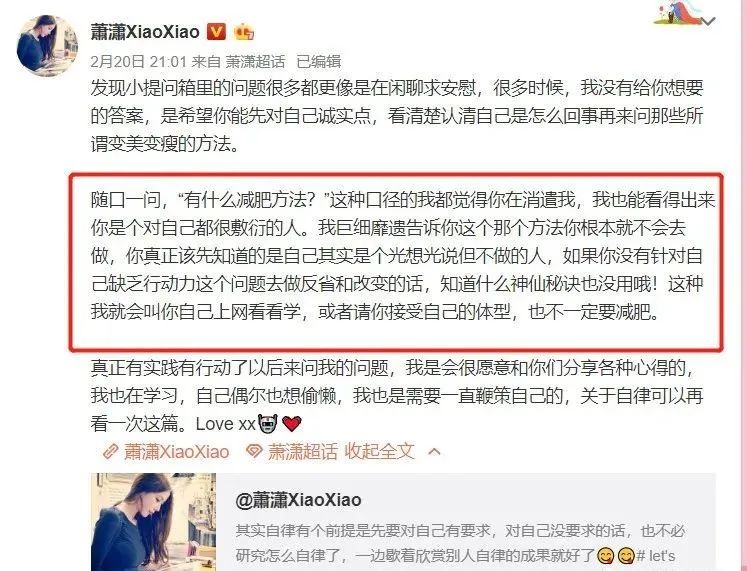Open the 萧潇超话 source link beside the timestamp

click(255, 61)
